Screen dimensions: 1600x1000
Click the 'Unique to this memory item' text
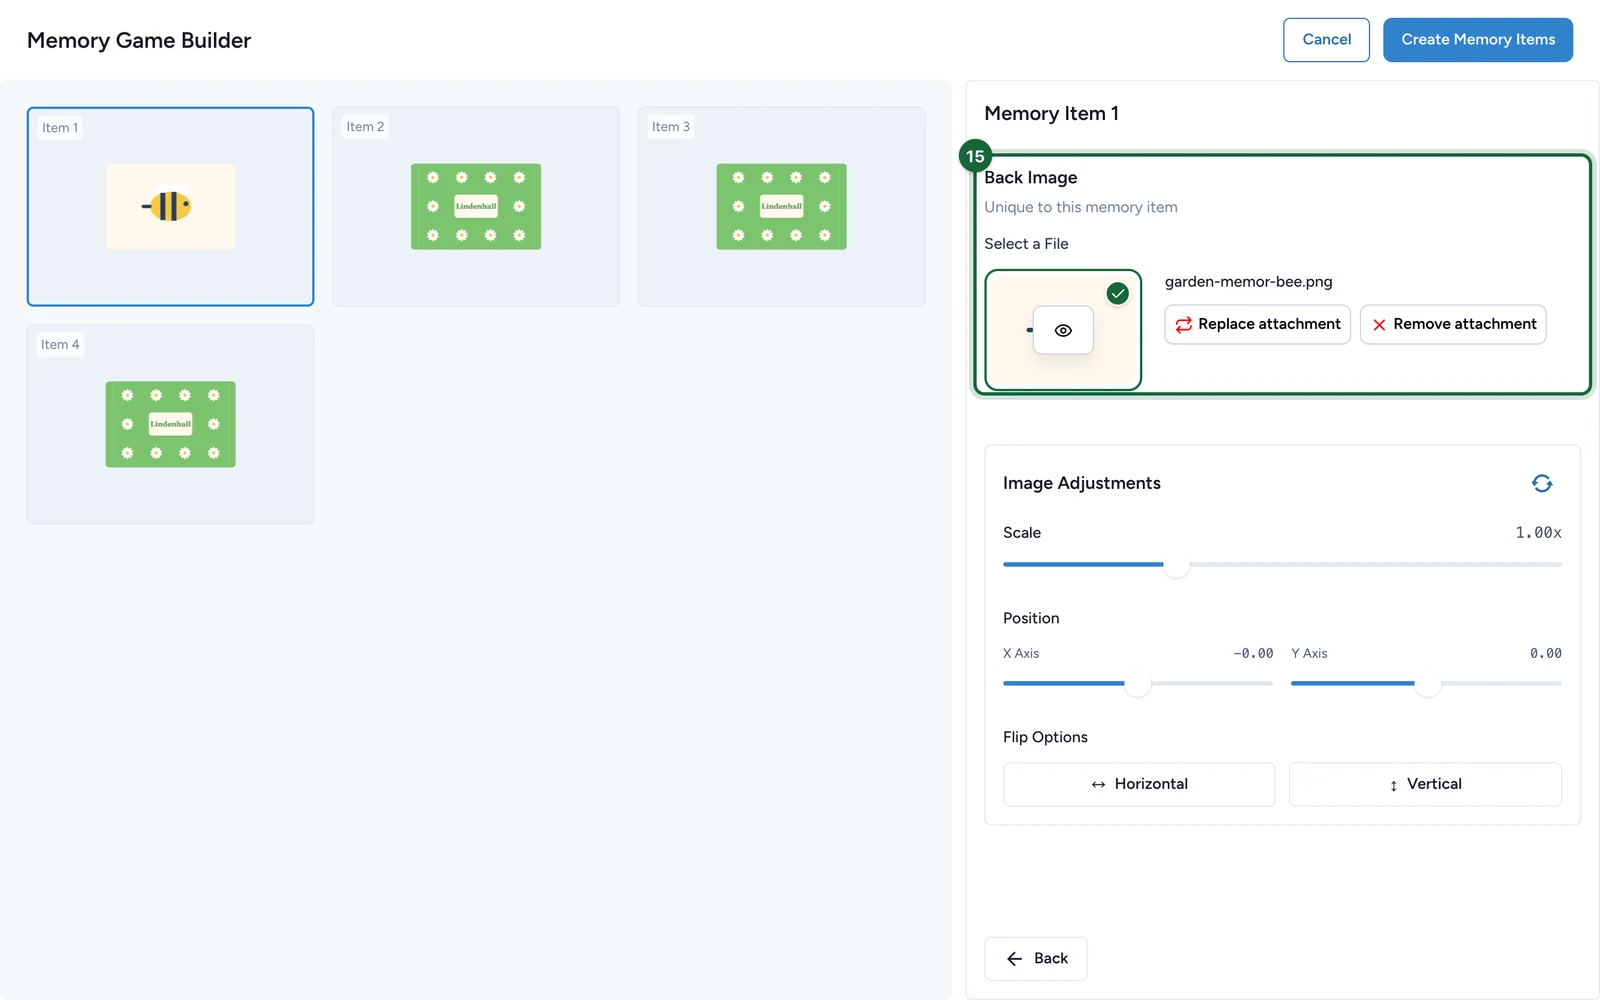(1081, 207)
